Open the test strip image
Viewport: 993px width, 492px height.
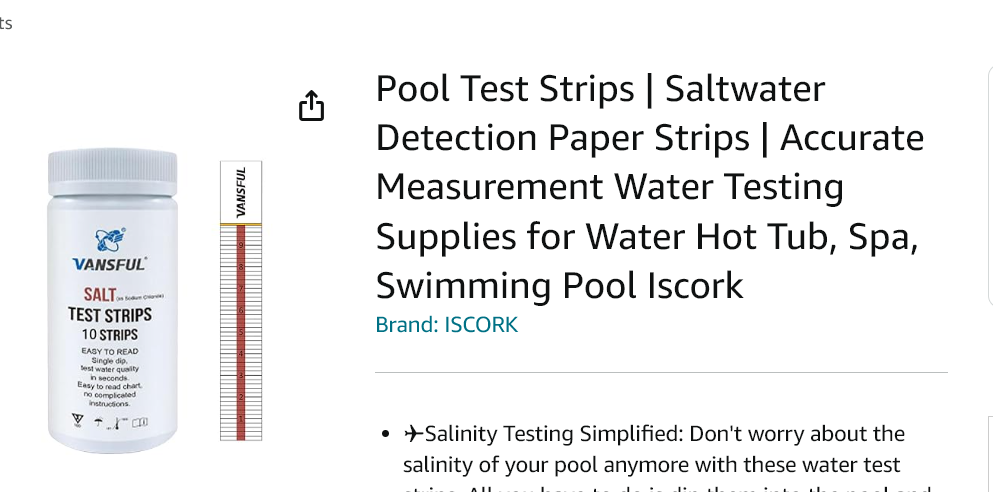pyautogui.click(x=241, y=300)
